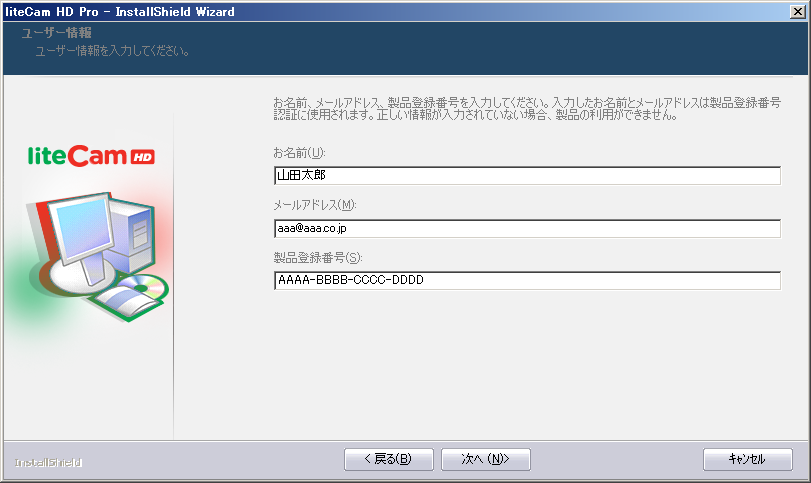Screen dimensions: 811x483
Task: Click the メールアドレス email input field
Action: (x=527, y=228)
